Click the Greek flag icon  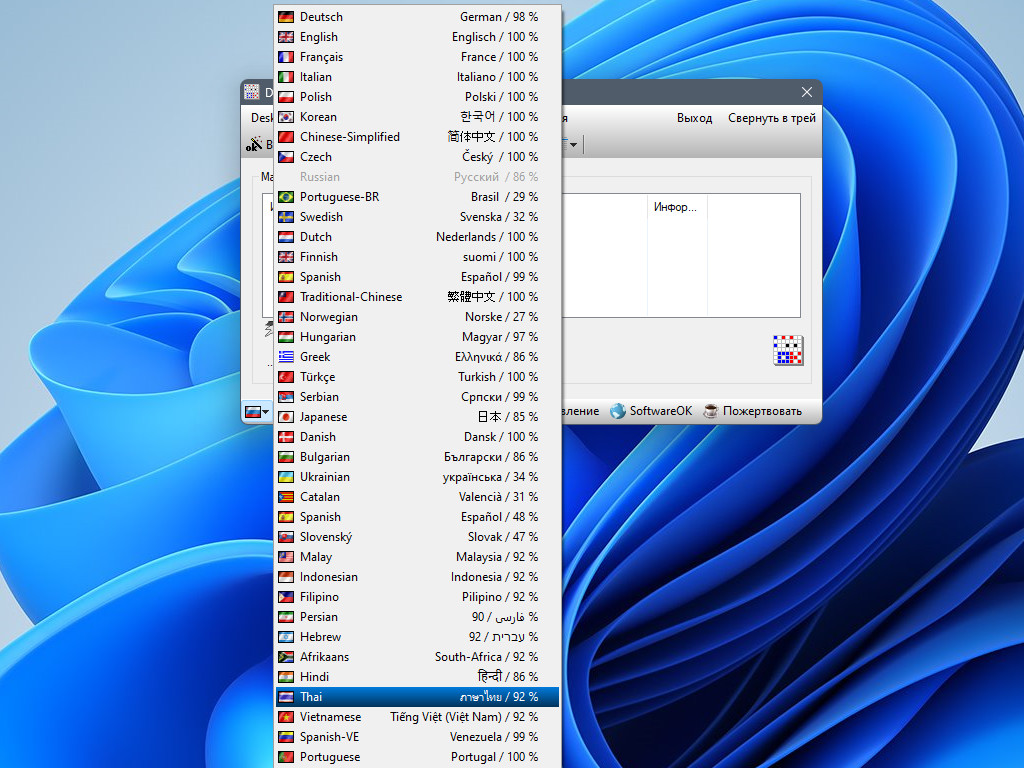tap(285, 357)
